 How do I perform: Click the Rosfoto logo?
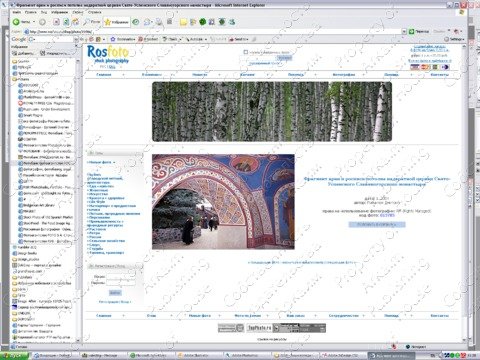[108, 54]
